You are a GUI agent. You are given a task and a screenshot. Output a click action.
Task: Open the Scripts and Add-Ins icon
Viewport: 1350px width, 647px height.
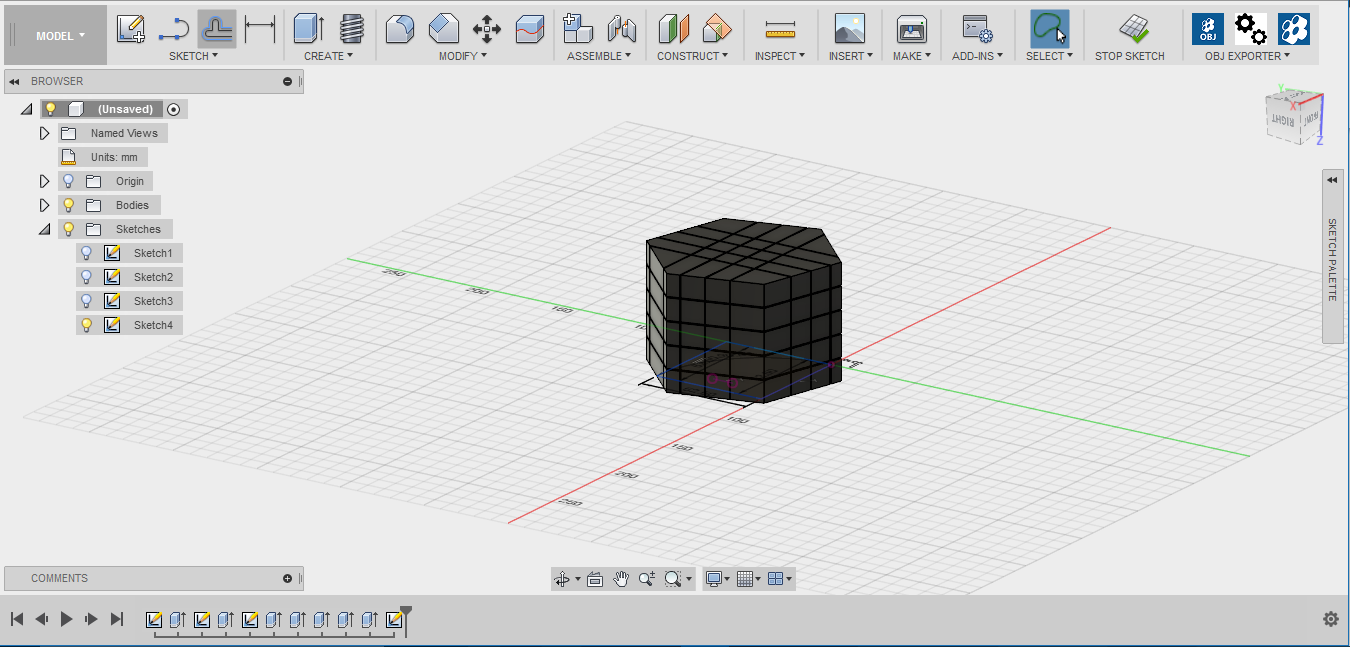point(976,29)
